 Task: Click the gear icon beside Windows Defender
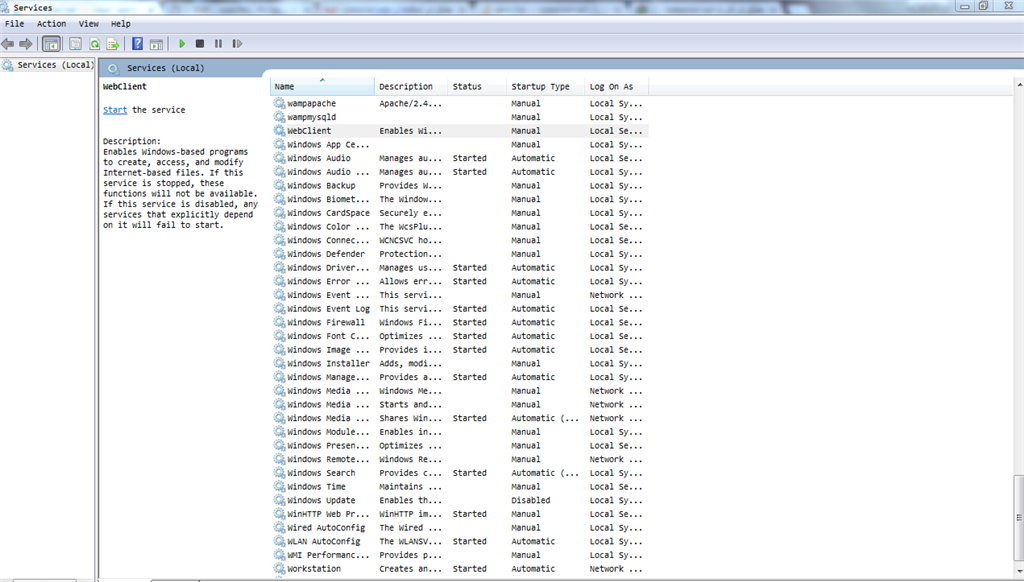point(280,254)
